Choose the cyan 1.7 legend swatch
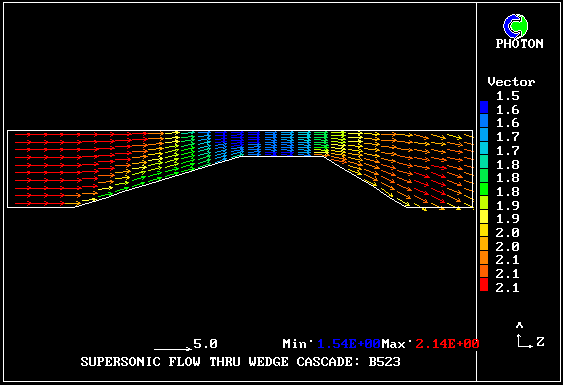Screen dimensions: 563x385 (x=484, y=148)
